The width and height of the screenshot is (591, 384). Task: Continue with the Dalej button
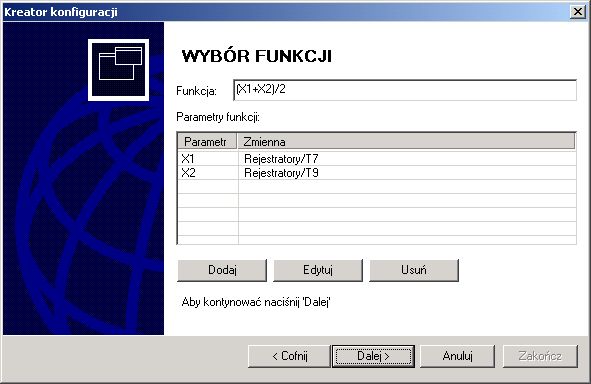pyautogui.click(x=373, y=356)
